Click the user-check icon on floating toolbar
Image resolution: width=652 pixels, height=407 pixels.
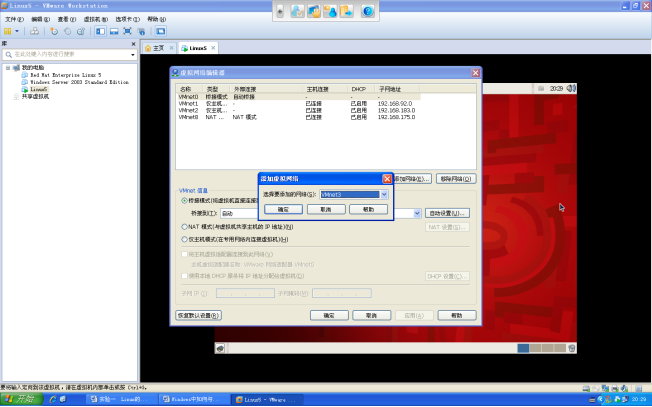point(297,11)
